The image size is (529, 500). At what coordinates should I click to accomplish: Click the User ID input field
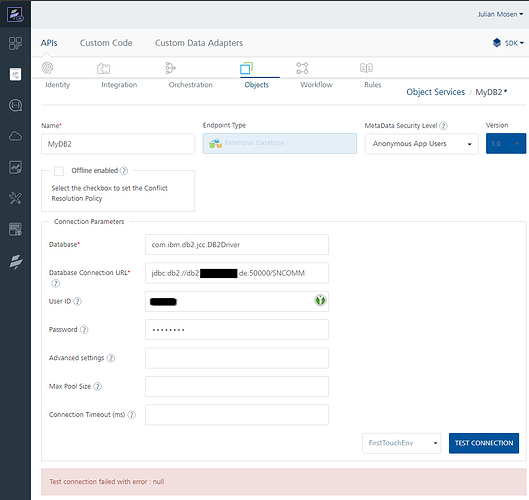click(236, 301)
